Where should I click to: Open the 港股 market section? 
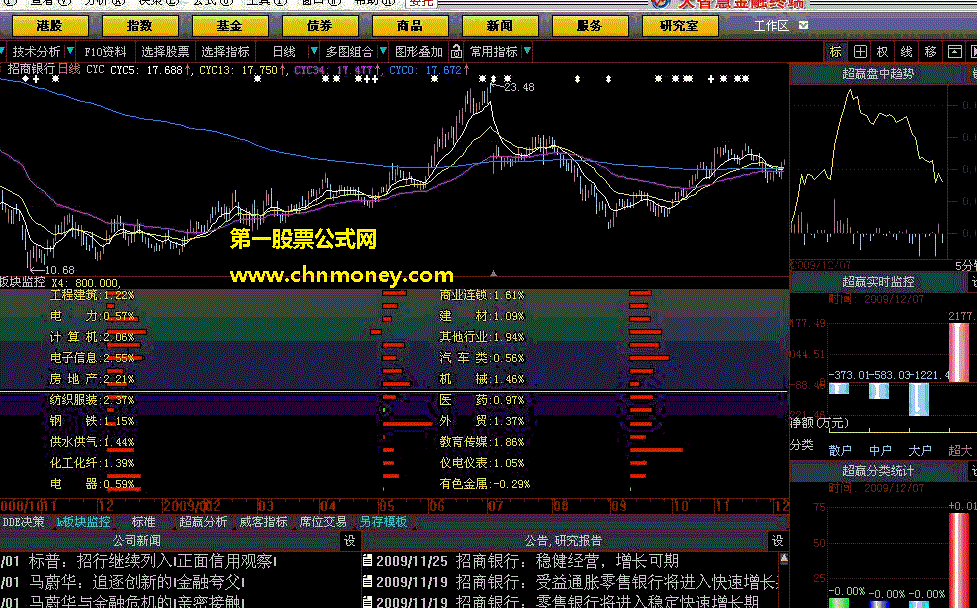click(x=50, y=26)
